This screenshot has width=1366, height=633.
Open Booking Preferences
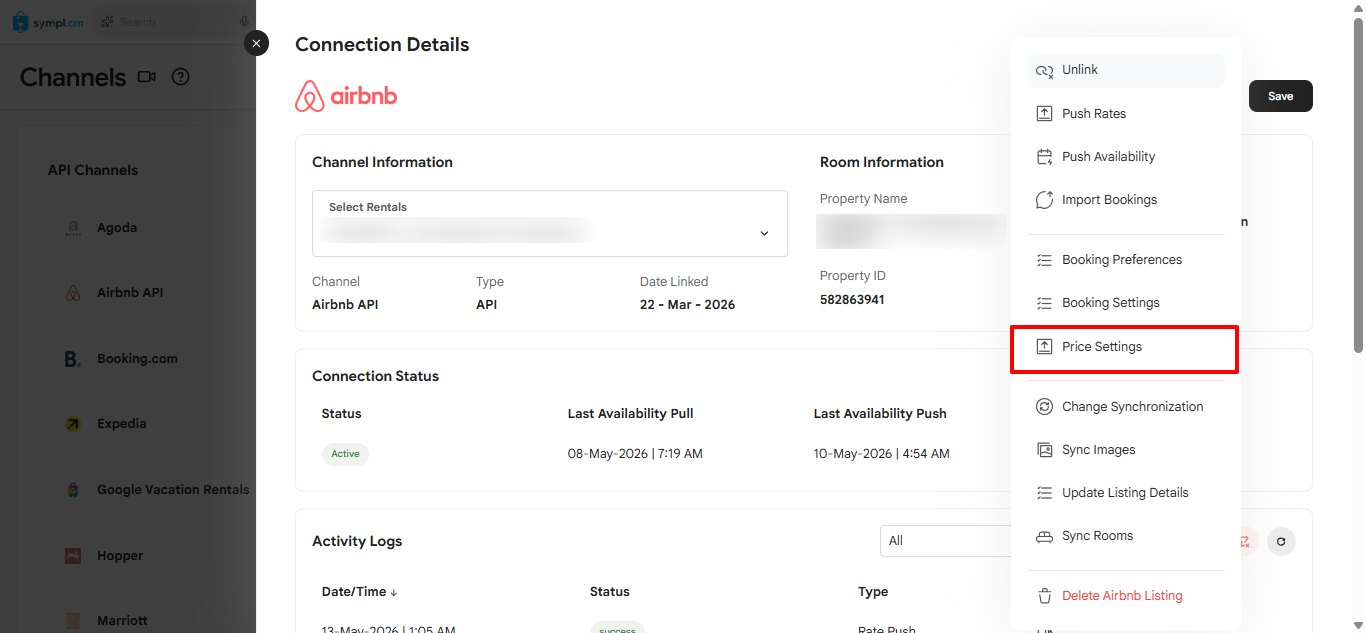coord(1125,259)
